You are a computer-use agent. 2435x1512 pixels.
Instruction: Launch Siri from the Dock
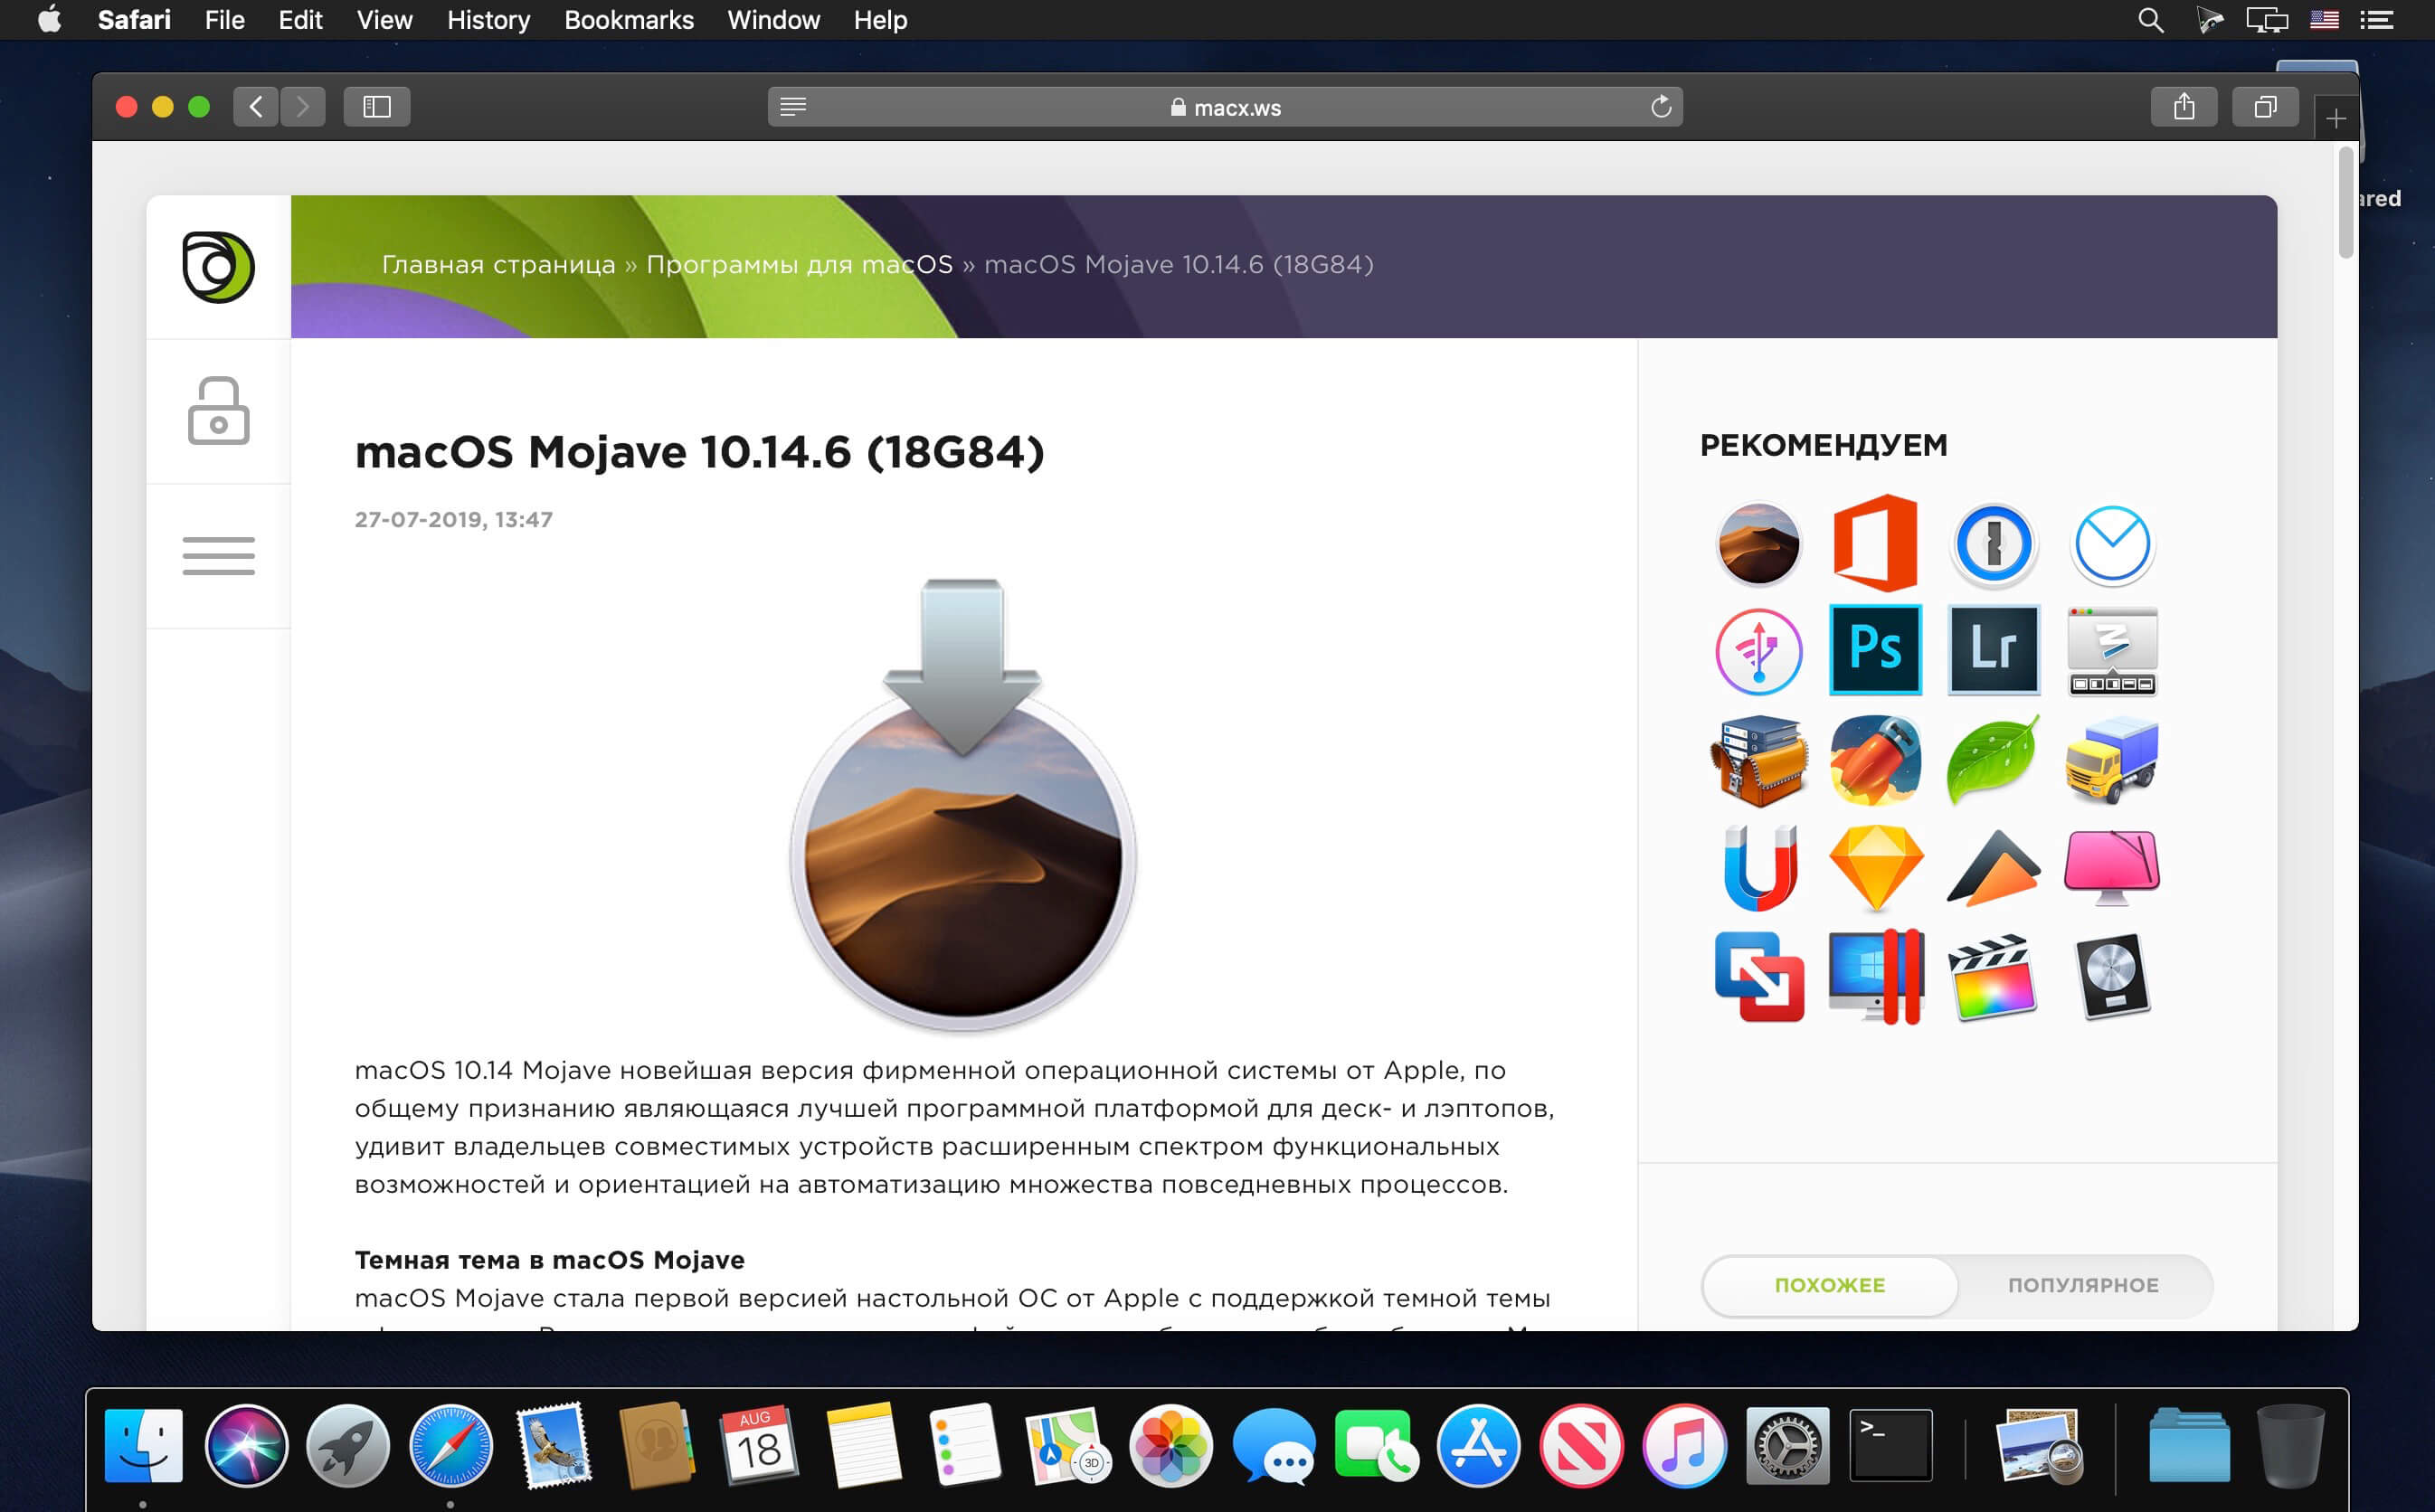[x=246, y=1446]
